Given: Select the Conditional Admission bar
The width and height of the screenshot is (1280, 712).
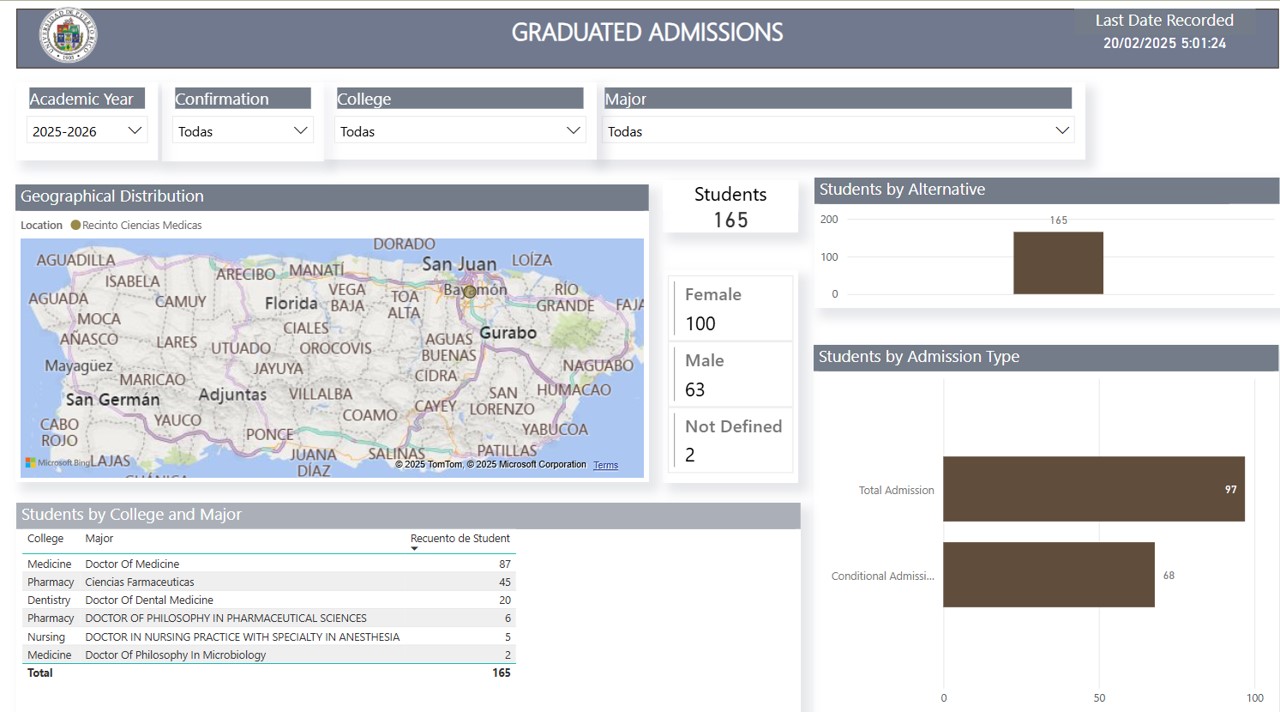Looking at the screenshot, I should click(1048, 575).
